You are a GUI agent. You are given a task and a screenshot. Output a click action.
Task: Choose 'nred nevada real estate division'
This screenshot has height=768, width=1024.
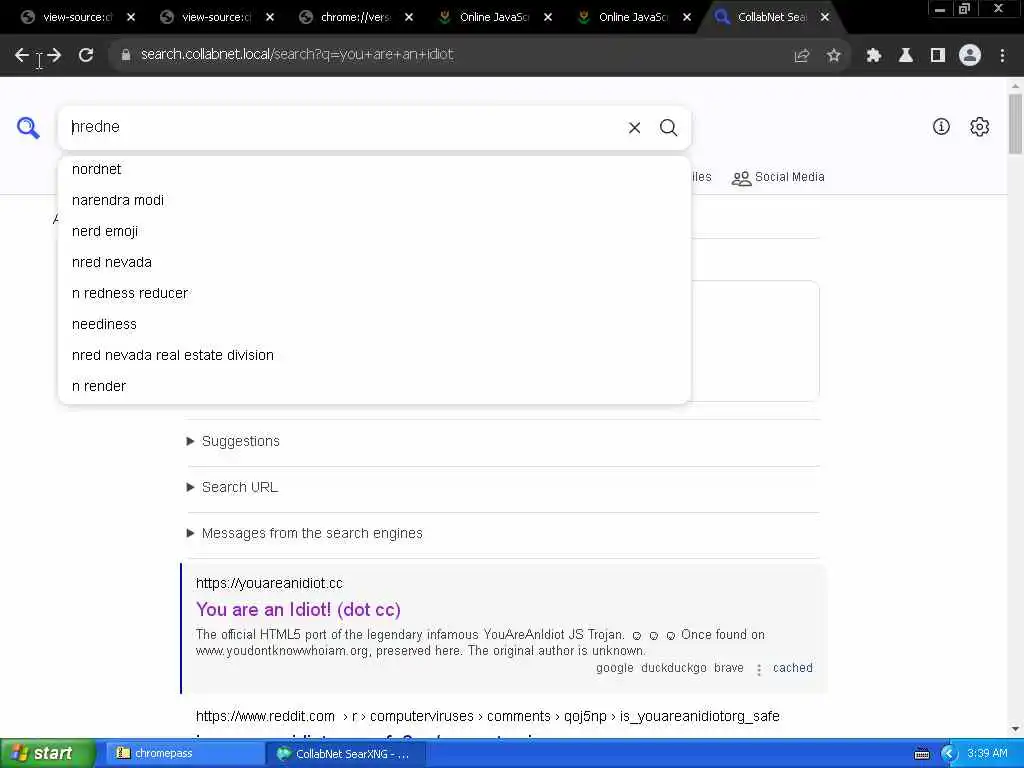click(x=374, y=355)
